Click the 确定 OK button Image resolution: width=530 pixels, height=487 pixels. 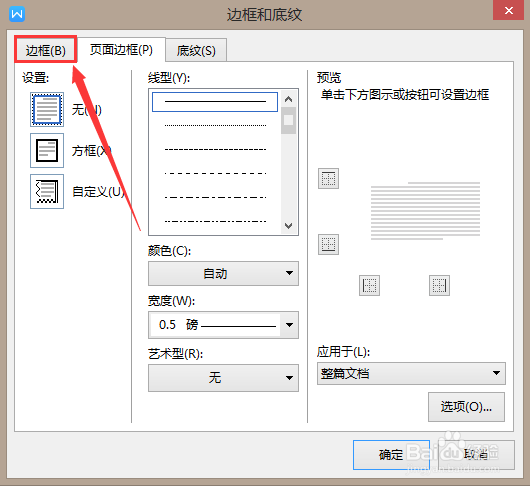(x=391, y=455)
